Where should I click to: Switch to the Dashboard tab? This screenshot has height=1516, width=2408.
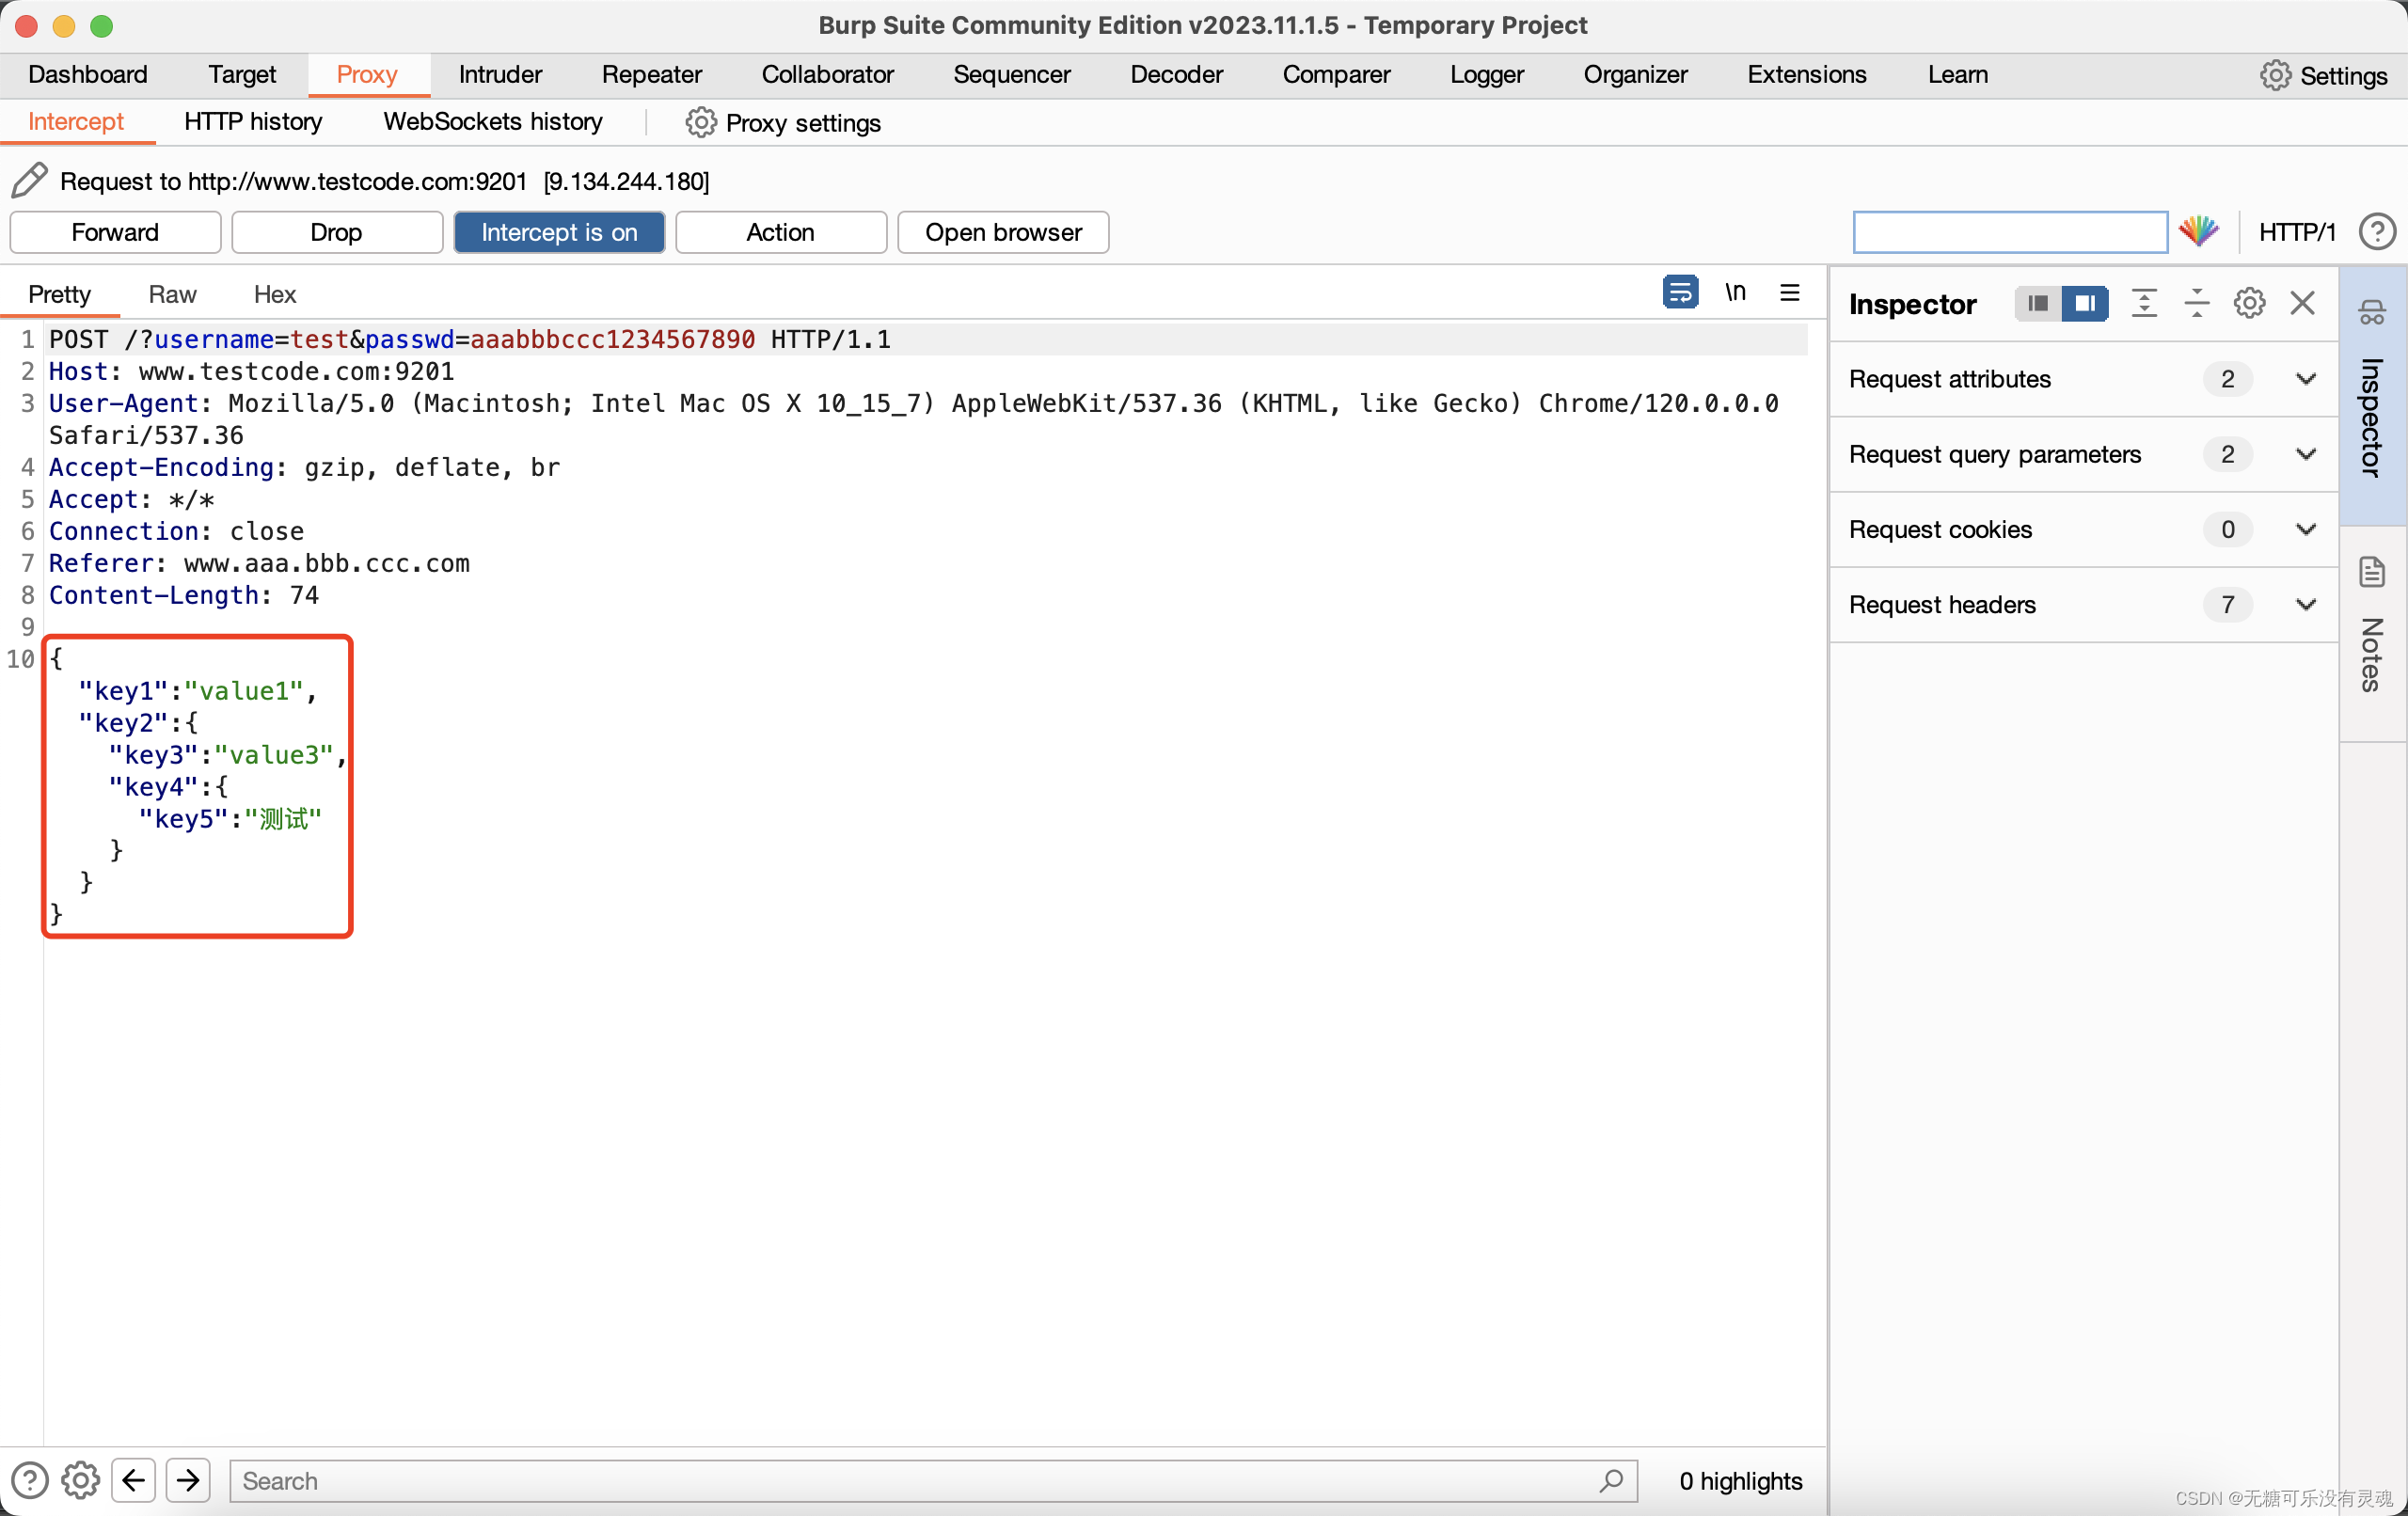pyautogui.click(x=88, y=75)
